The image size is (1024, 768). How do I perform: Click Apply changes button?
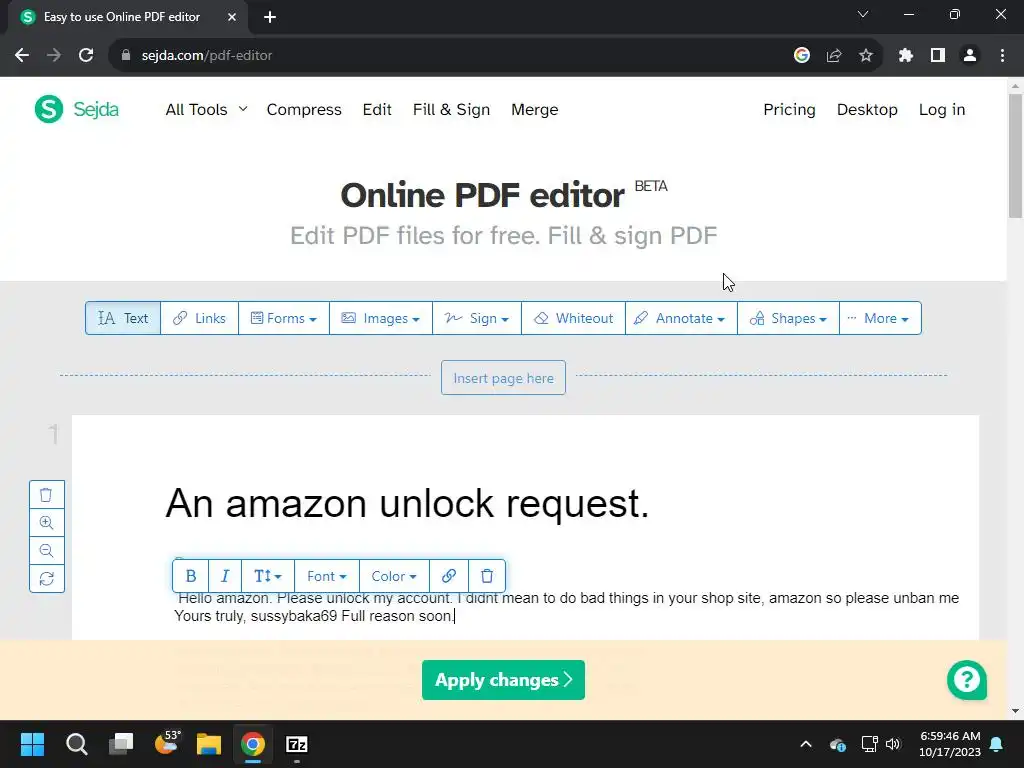click(503, 680)
